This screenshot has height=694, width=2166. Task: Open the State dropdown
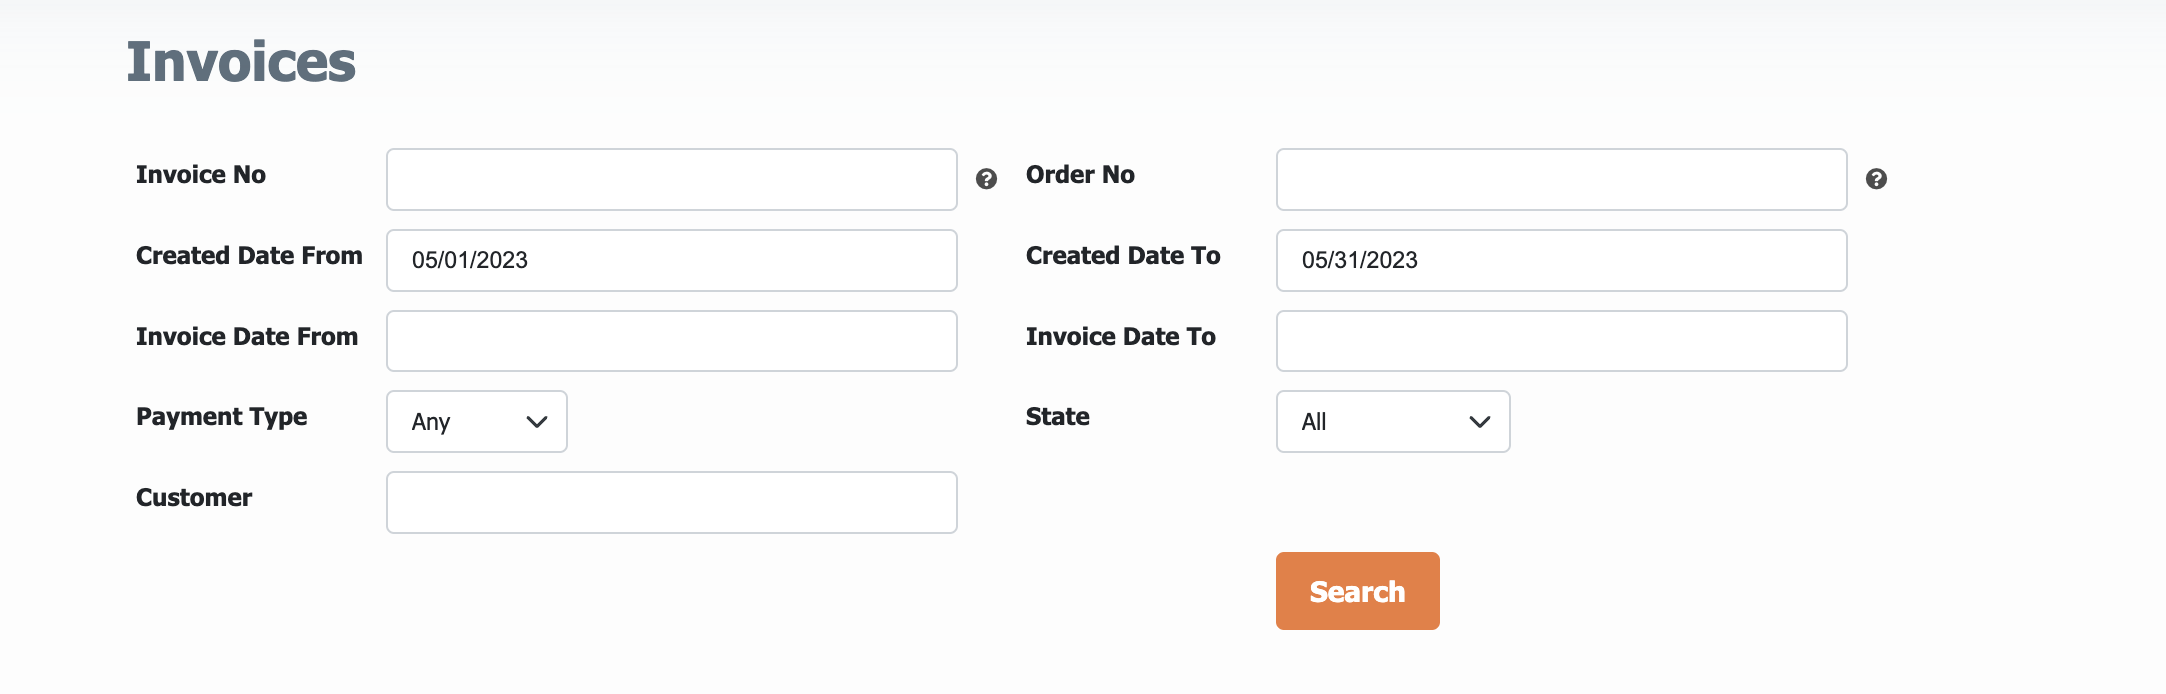(x=1393, y=422)
